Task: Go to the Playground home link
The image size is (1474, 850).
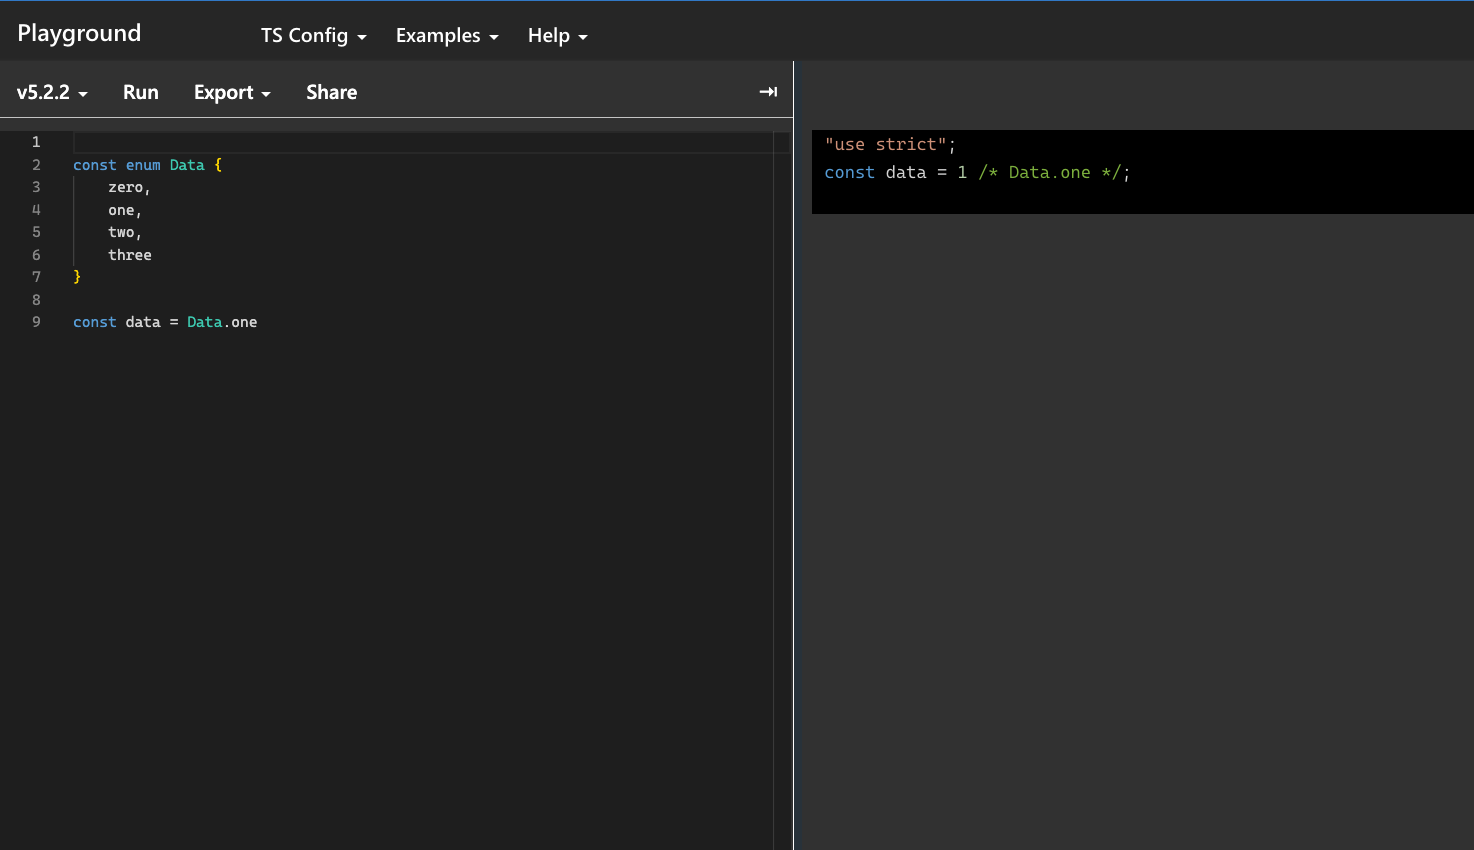Action: tap(79, 33)
